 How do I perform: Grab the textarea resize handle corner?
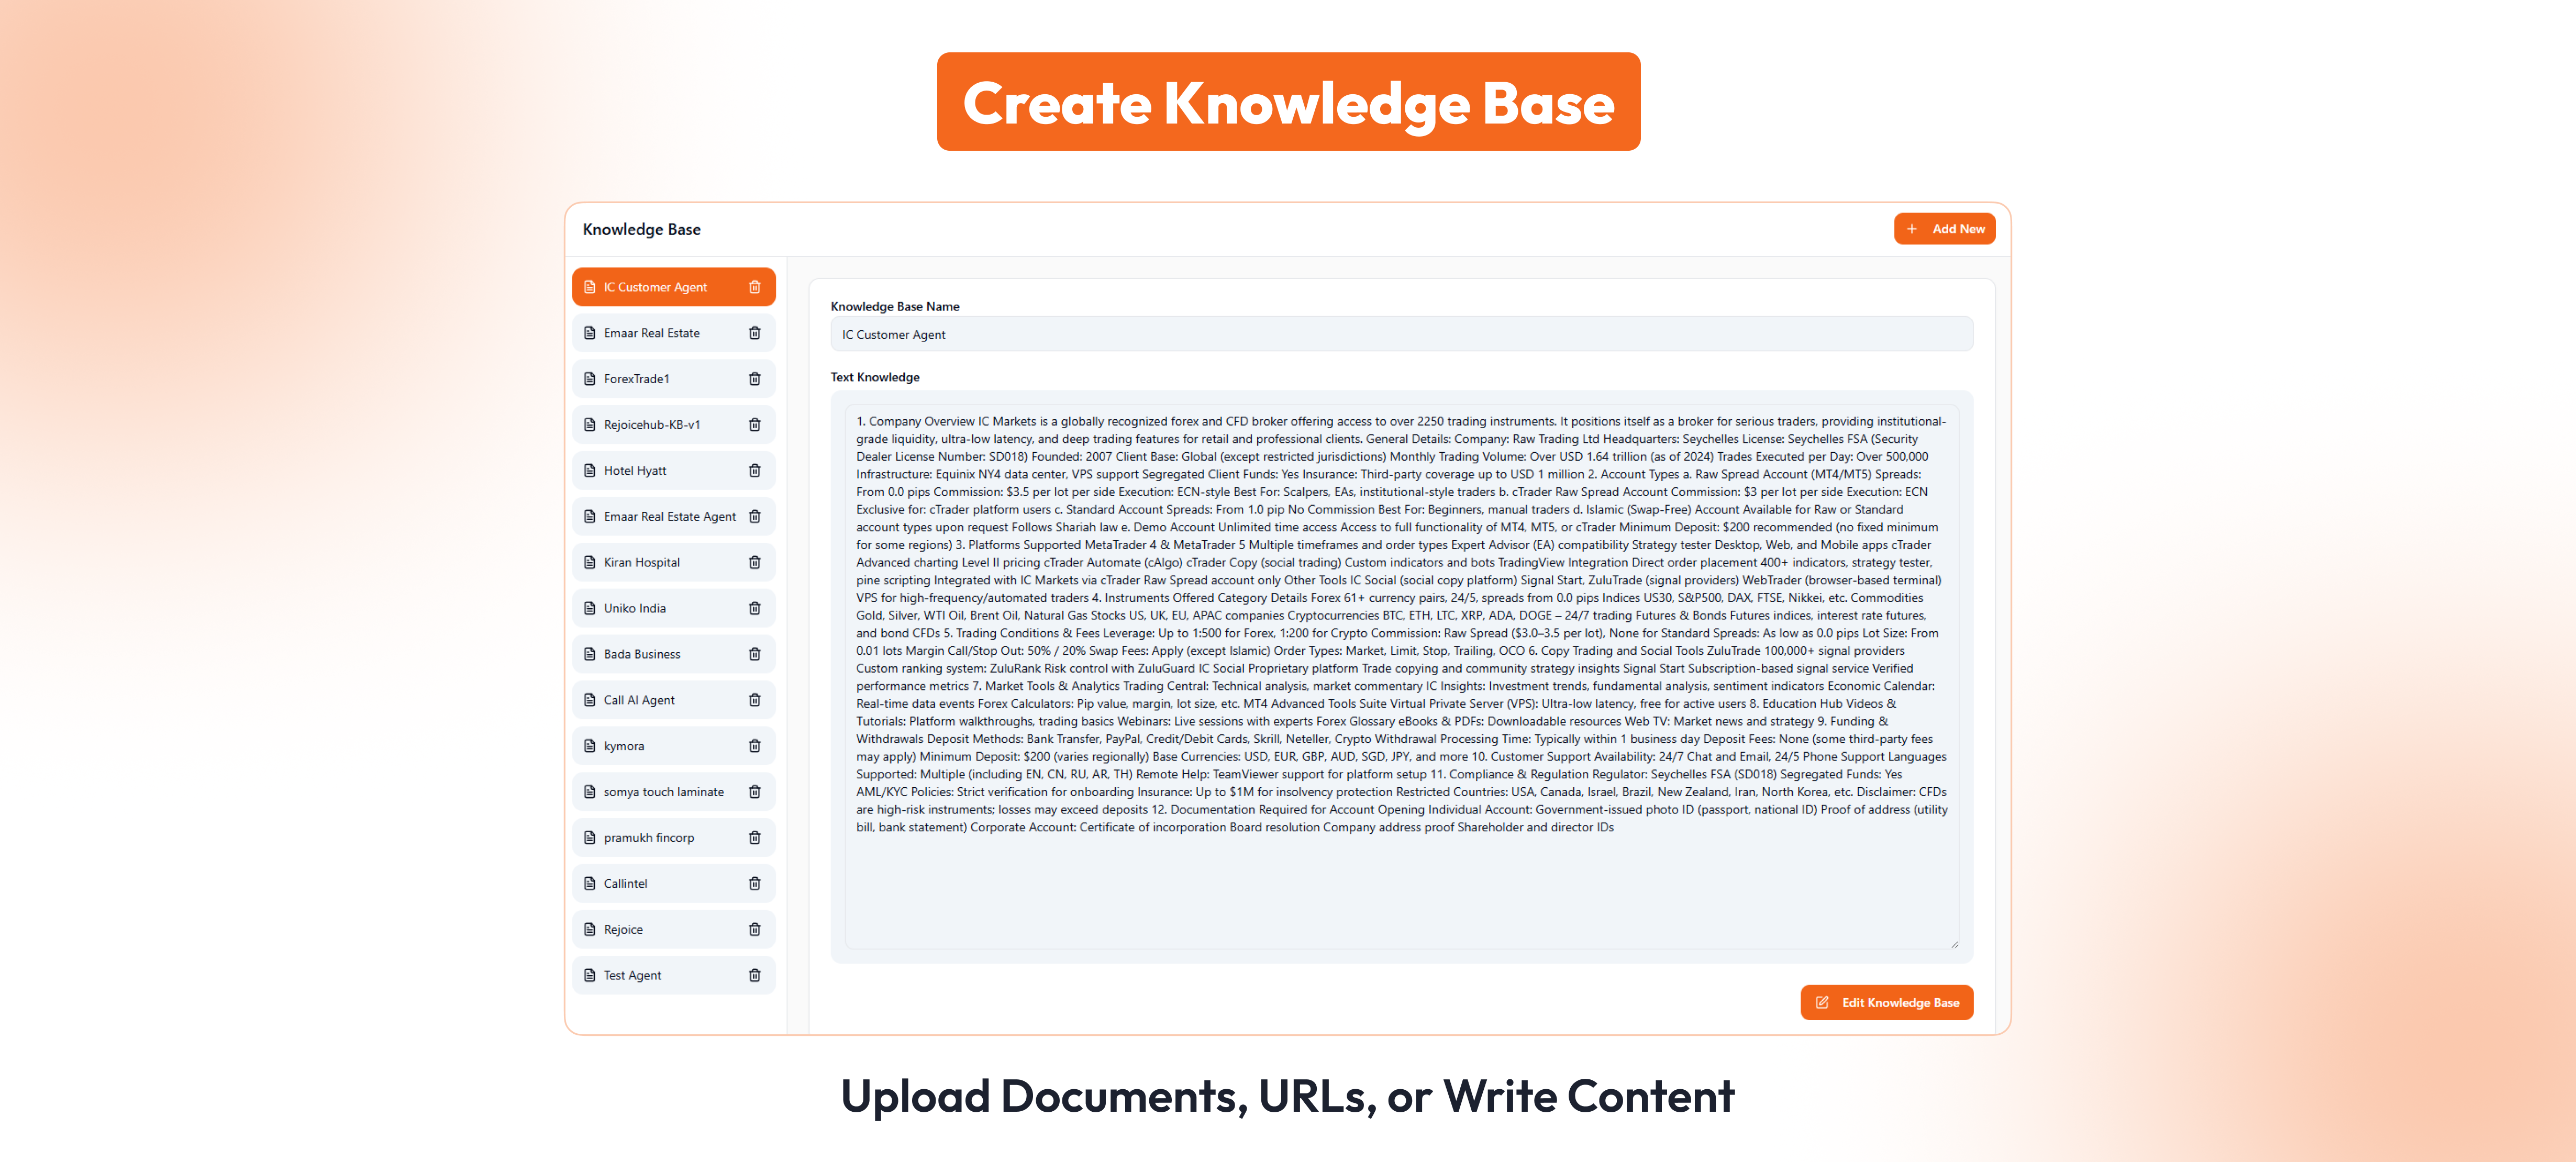[1954, 944]
